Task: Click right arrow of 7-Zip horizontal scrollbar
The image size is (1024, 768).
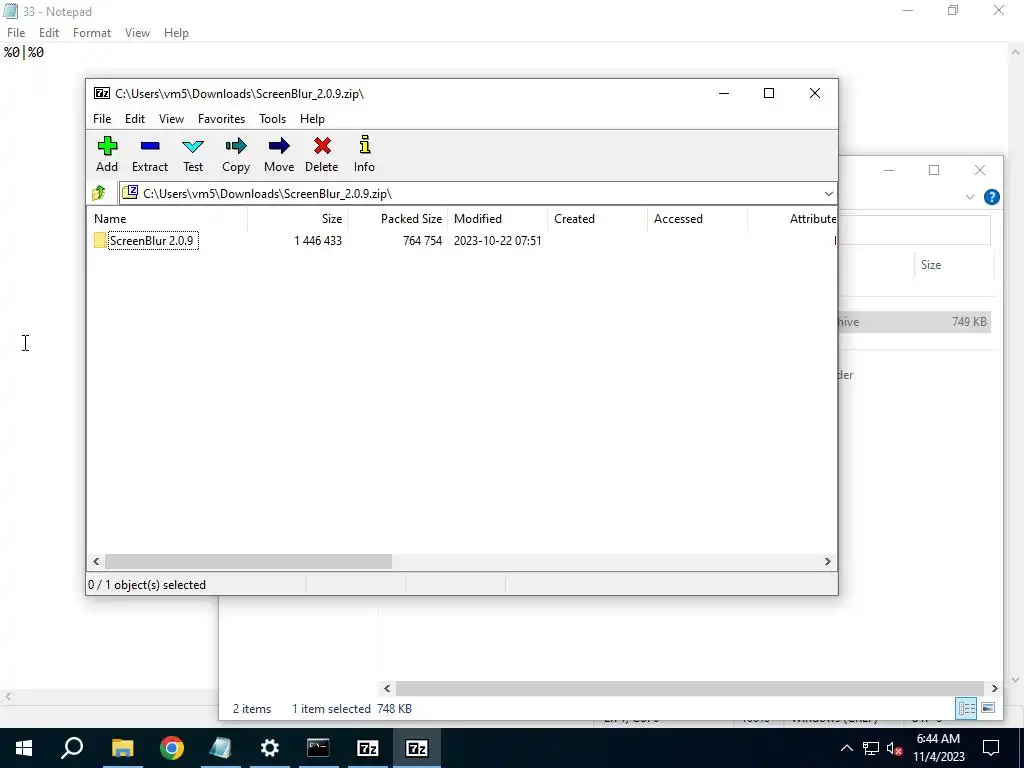Action: (827, 562)
